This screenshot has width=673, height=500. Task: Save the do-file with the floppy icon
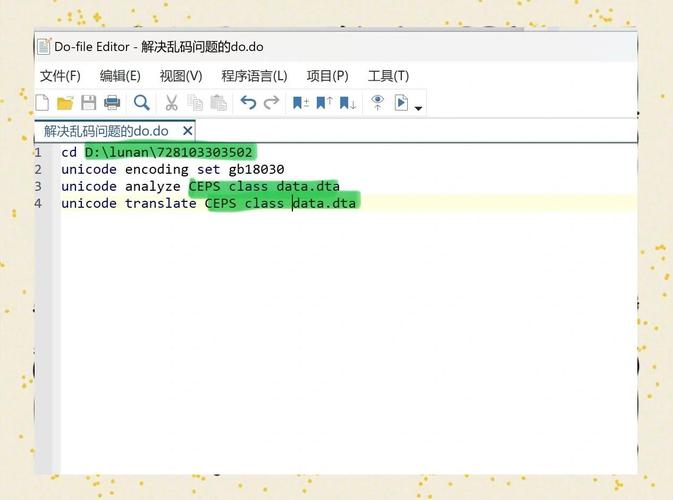click(x=89, y=103)
